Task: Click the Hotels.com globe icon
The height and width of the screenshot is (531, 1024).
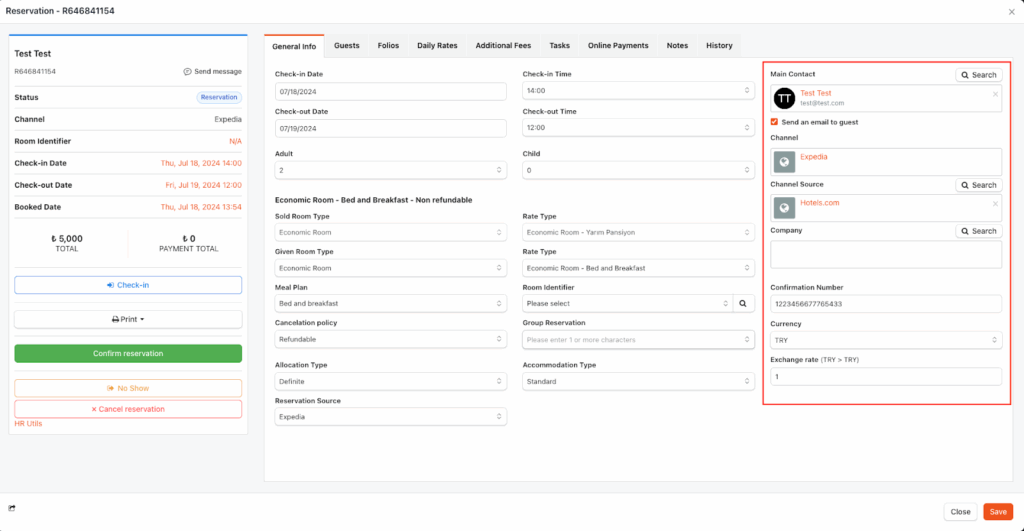Action: [x=785, y=208]
